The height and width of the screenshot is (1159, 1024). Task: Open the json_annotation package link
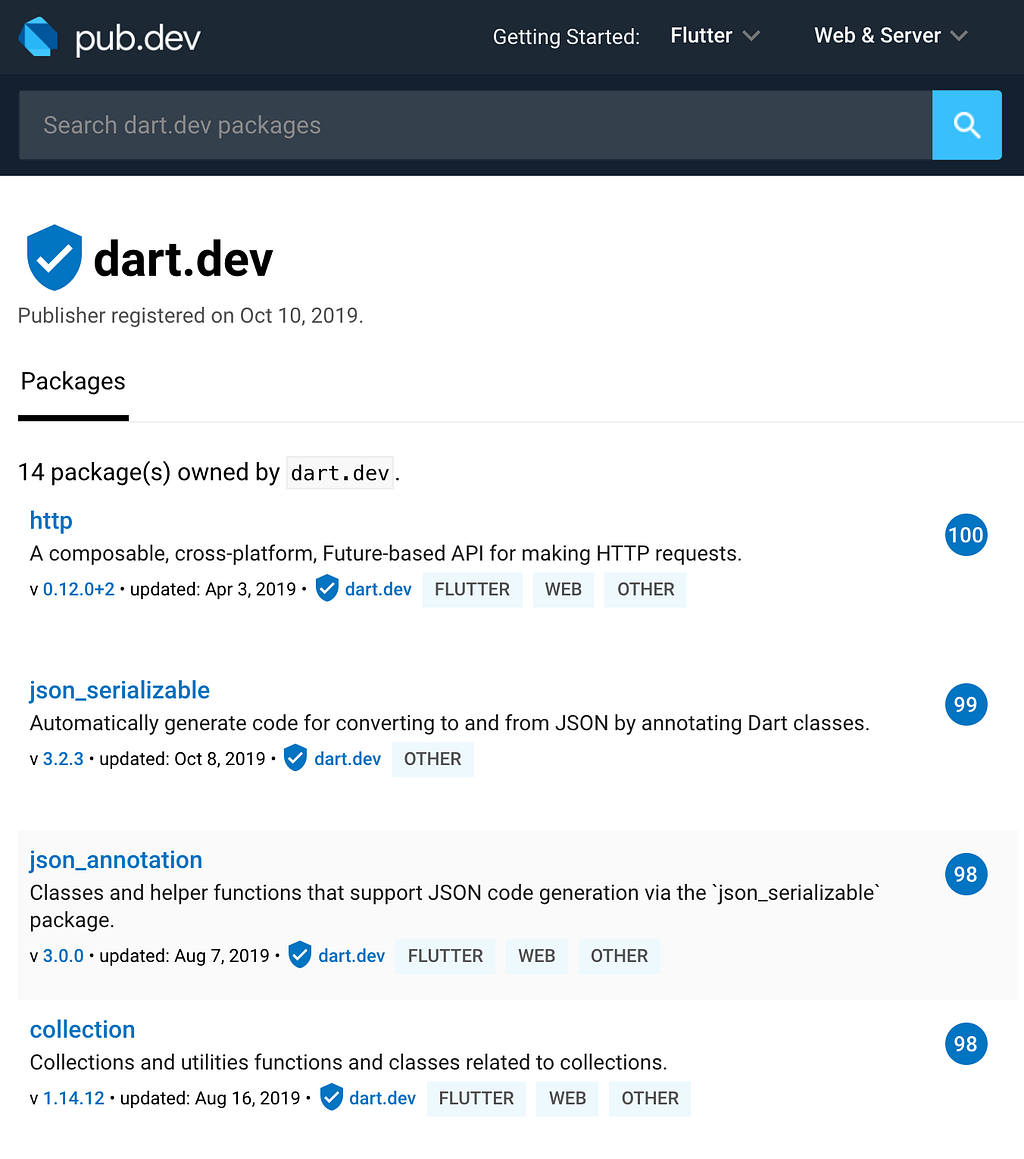click(116, 860)
